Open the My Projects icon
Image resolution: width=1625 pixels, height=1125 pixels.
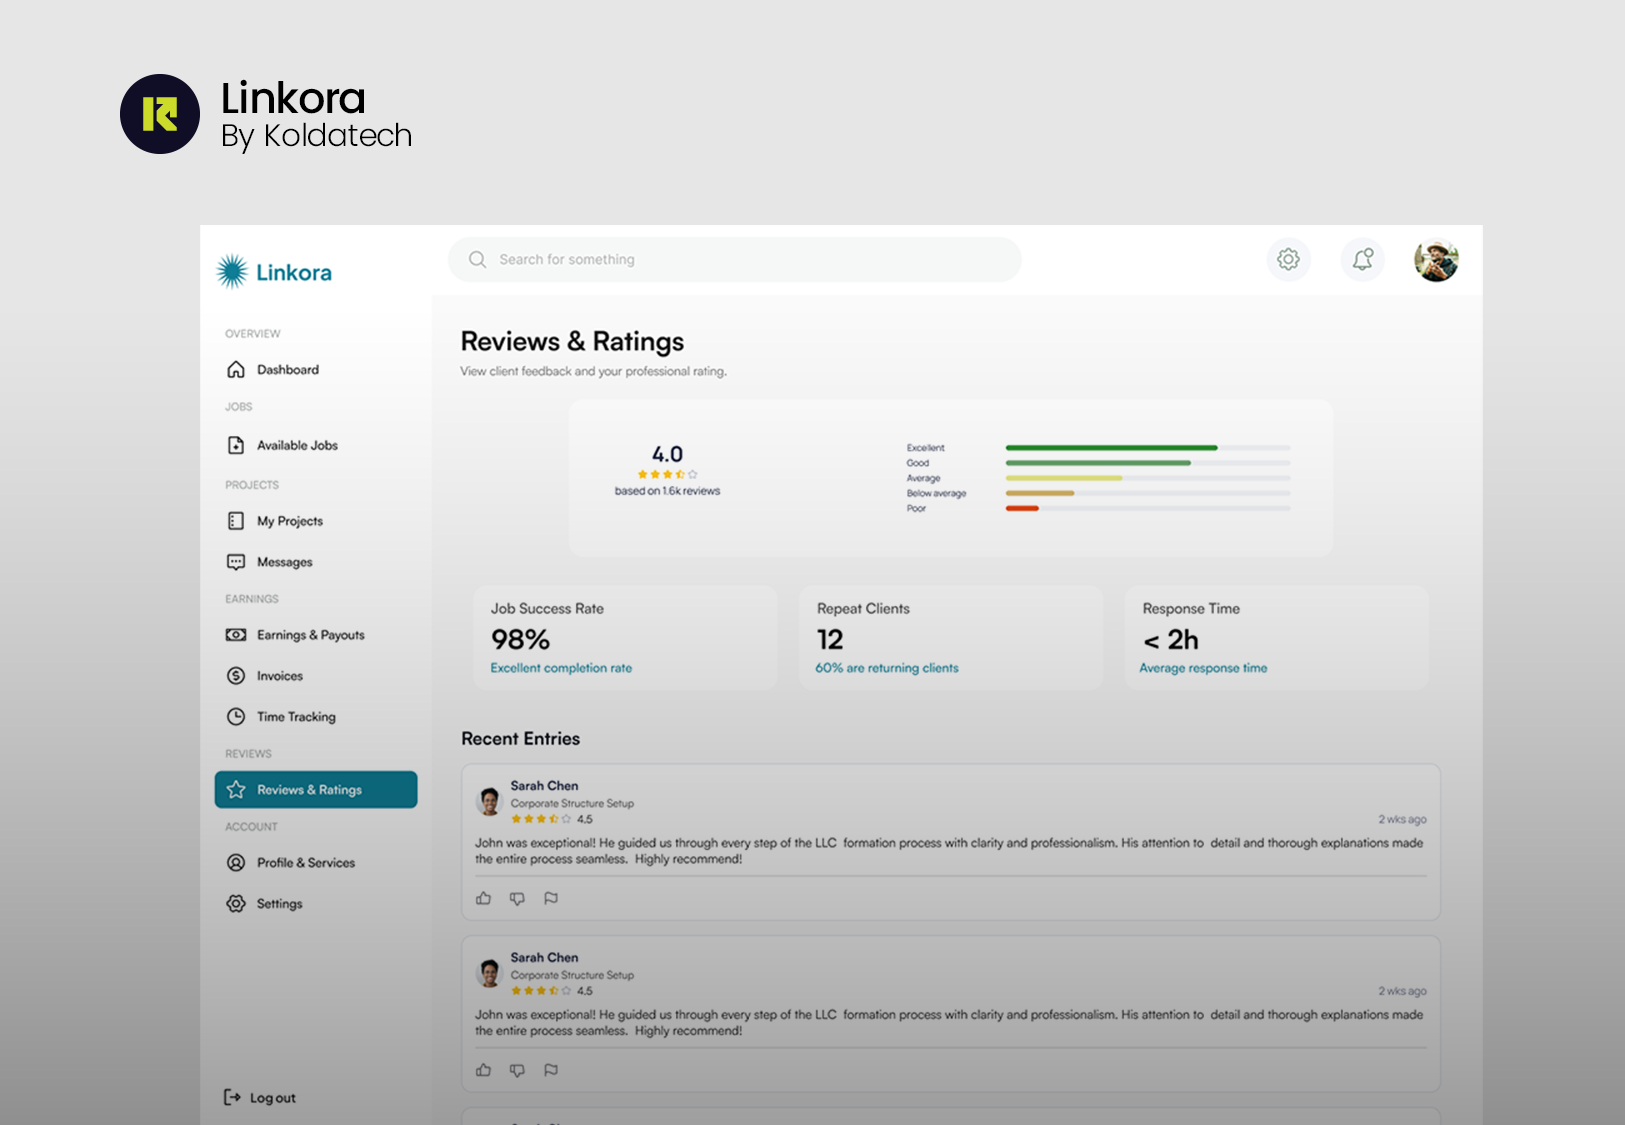[236, 520]
